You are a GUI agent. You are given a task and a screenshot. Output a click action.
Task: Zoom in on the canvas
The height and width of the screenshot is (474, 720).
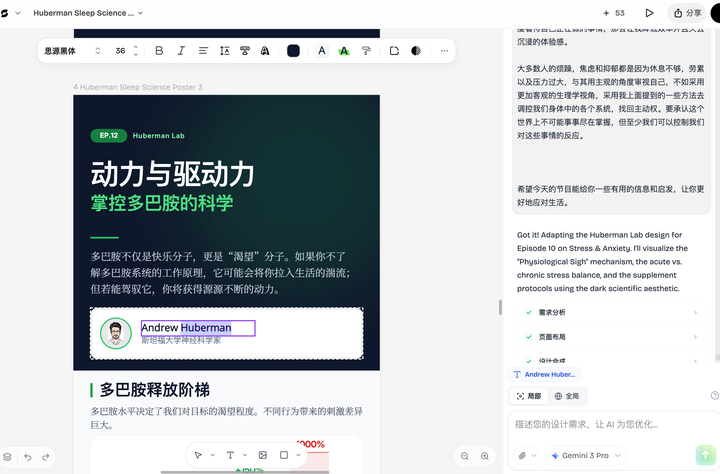(485, 456)
